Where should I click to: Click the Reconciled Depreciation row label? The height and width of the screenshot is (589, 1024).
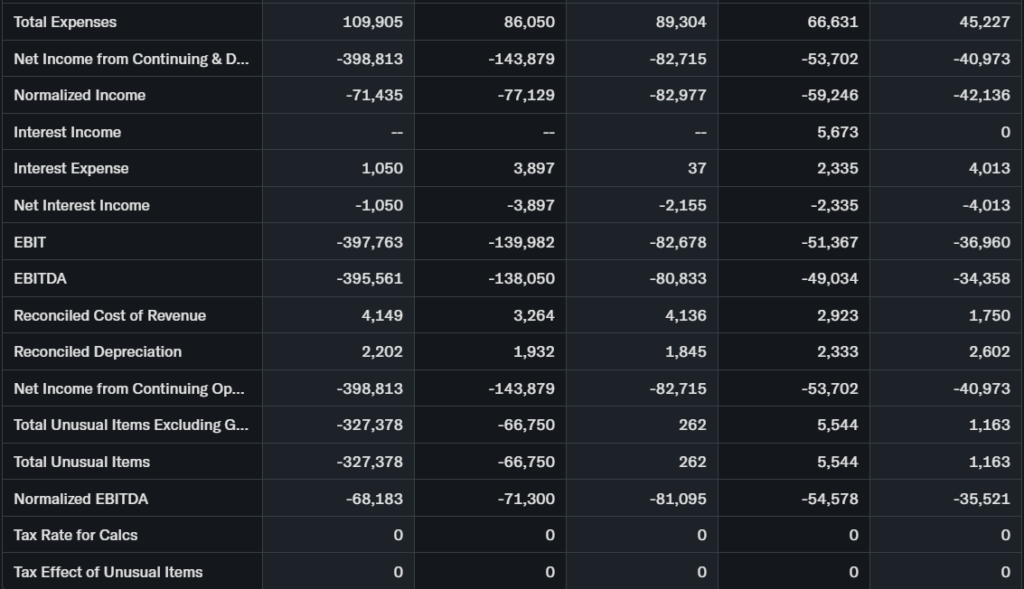coord(98,352)
